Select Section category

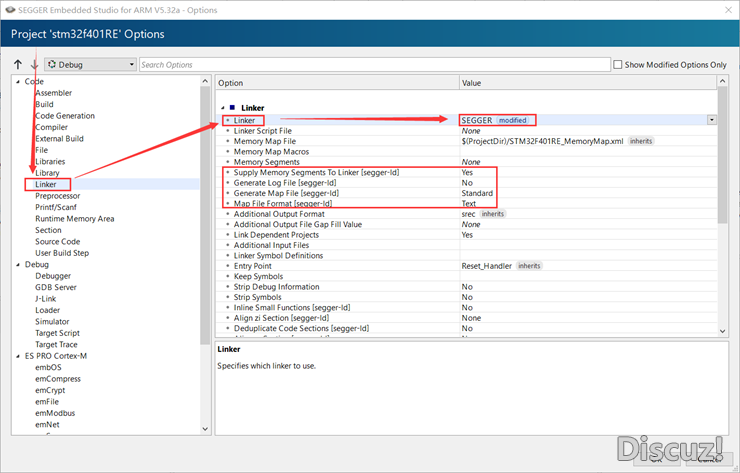pos(48,230)
